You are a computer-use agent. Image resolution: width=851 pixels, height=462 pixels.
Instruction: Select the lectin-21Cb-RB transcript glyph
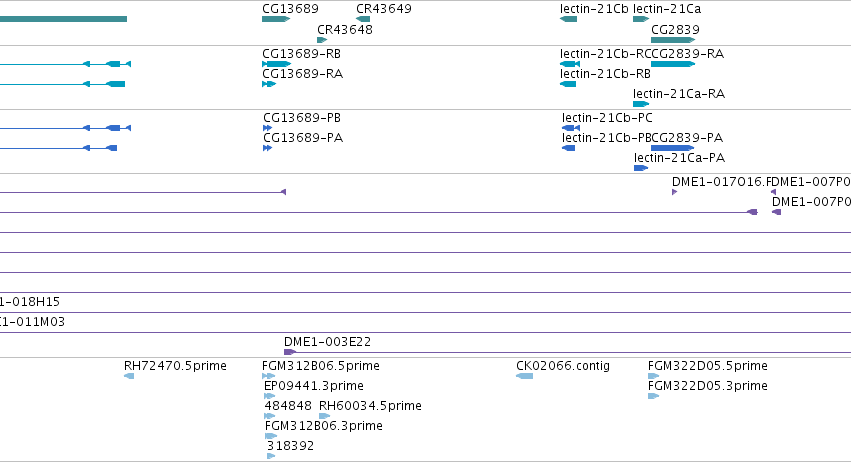click(x=568, y=84)
